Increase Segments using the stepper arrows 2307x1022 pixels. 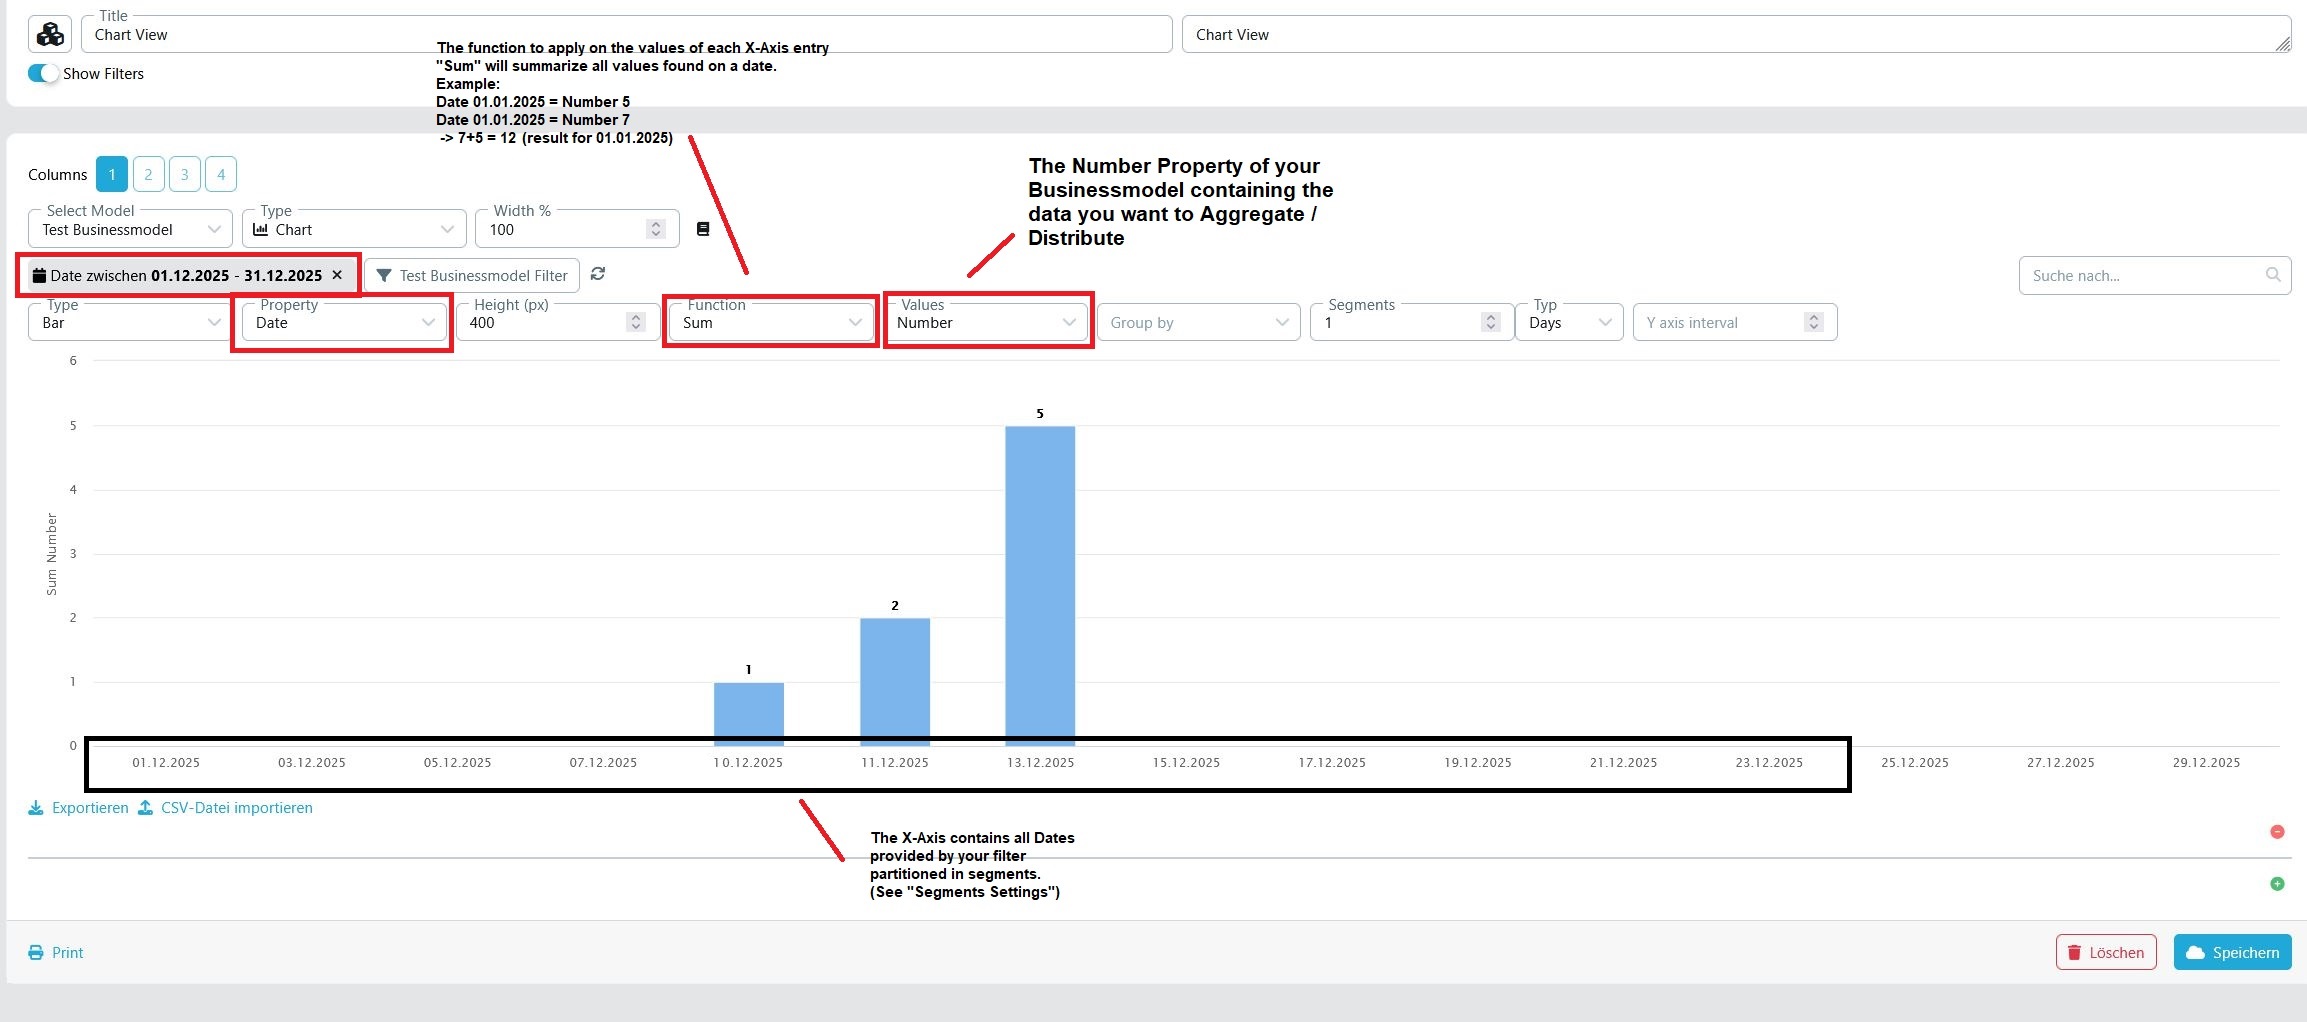[1491, 317]
